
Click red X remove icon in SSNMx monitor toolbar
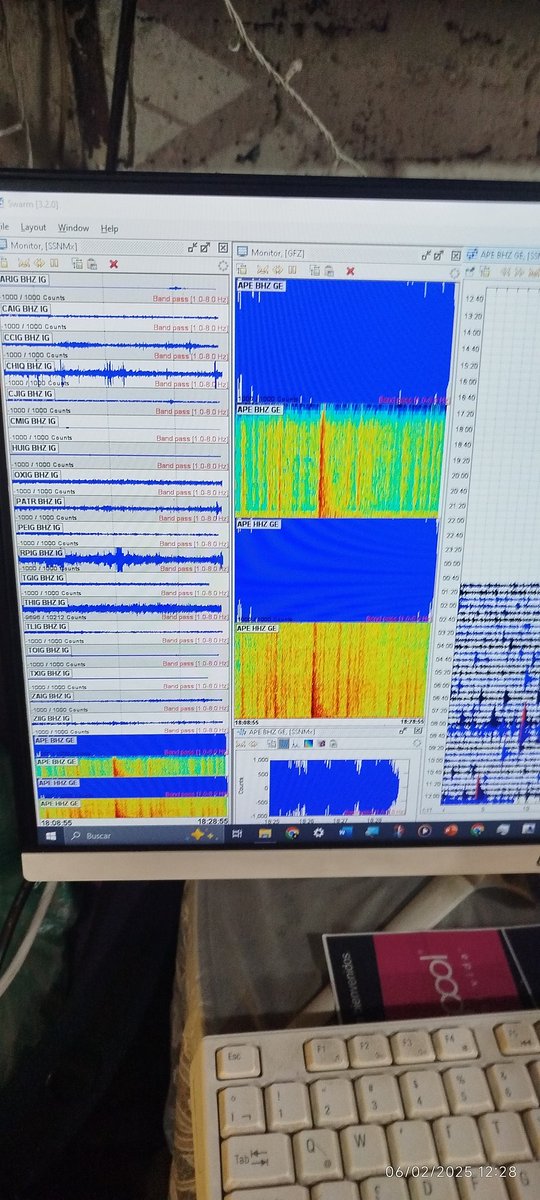pos(113,264)
